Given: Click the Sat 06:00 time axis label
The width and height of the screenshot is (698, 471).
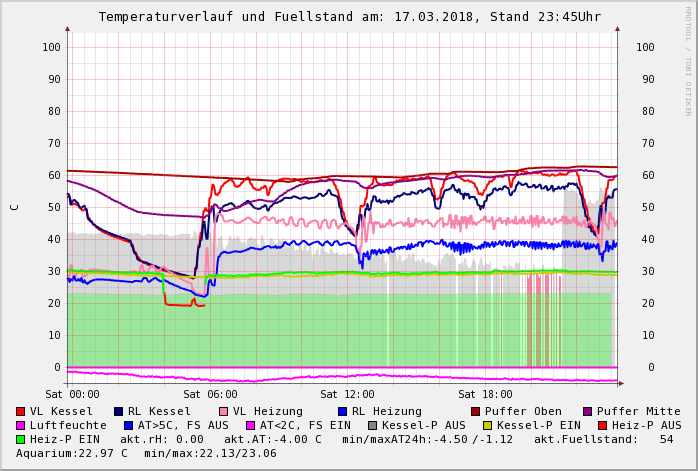Looking at the screenshot, I should click(210, 395).
